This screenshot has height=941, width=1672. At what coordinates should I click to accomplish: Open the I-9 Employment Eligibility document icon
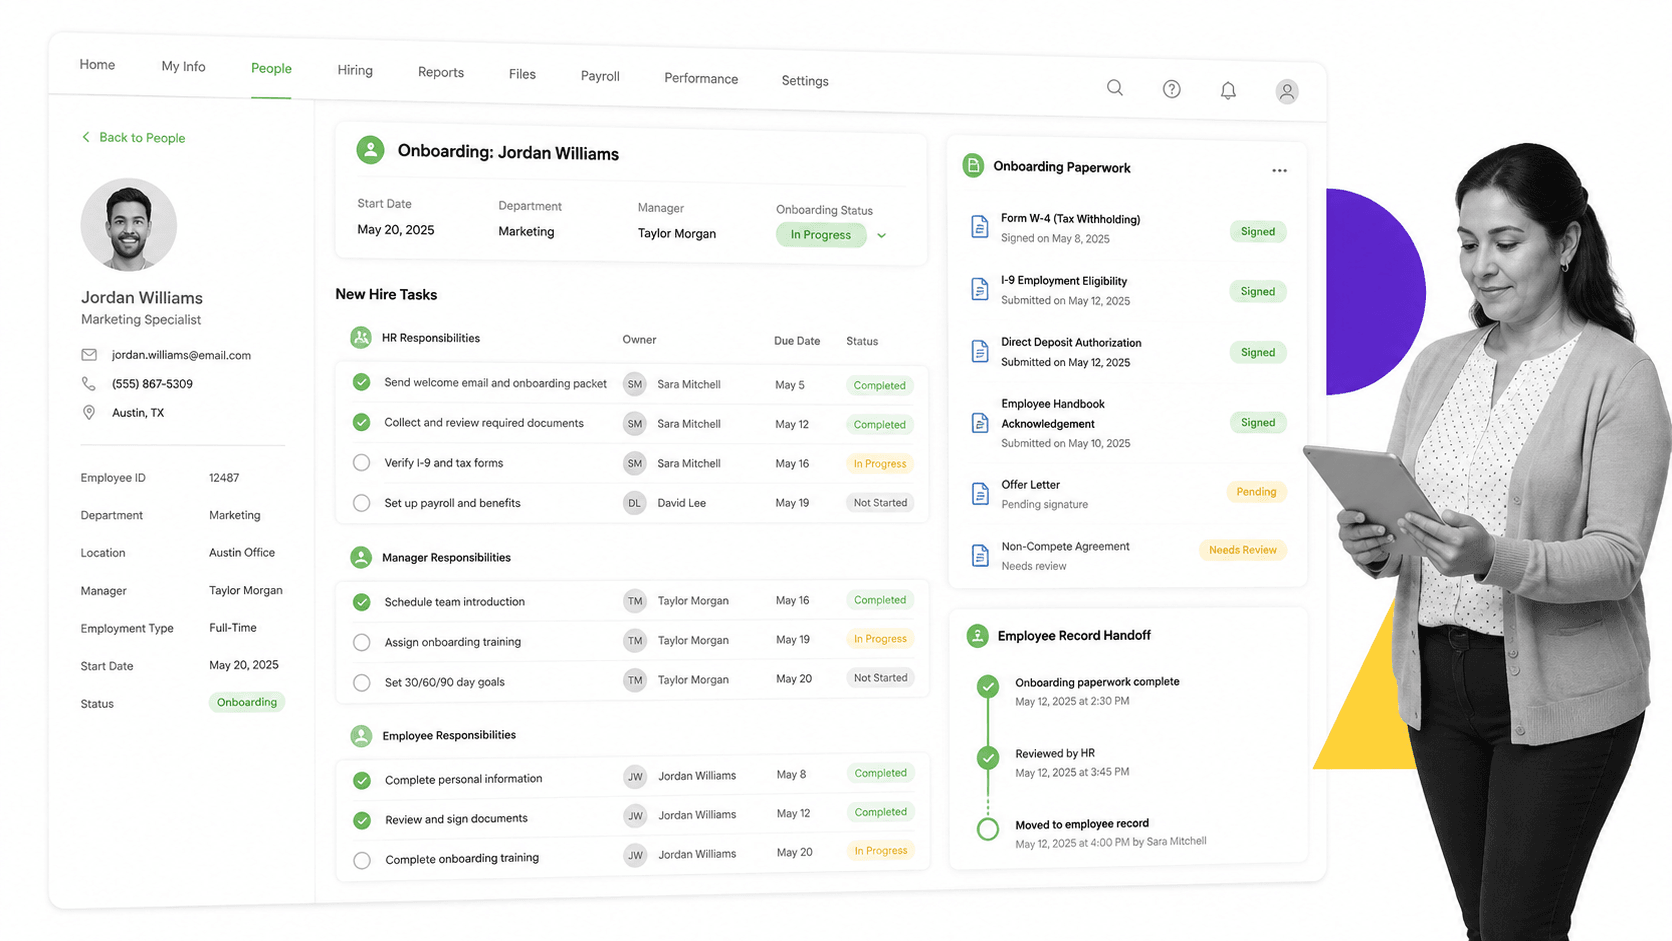tap(980, 289)
